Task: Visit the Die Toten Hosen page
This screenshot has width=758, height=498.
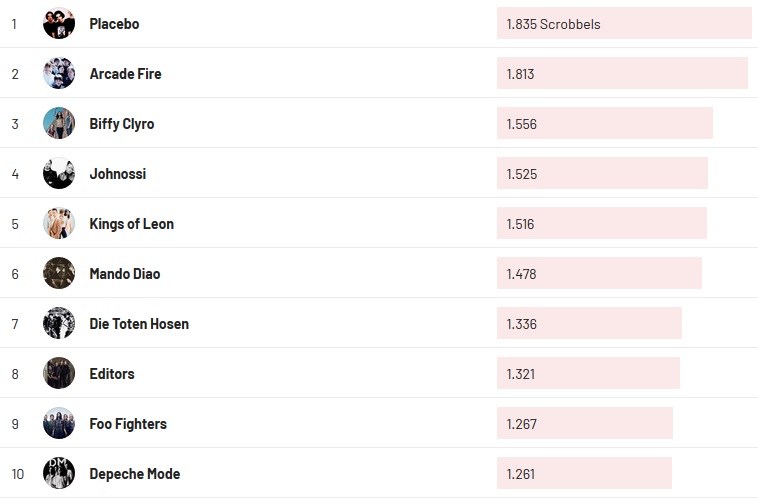Action: [x=139, y=324]
